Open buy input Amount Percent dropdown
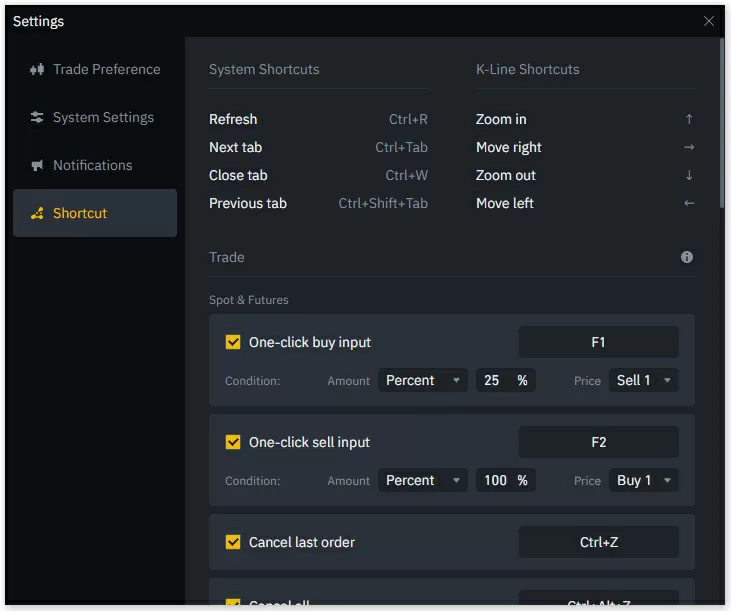Screen dimensions: 731x611 pyautogui.click(x=422, y=380)
